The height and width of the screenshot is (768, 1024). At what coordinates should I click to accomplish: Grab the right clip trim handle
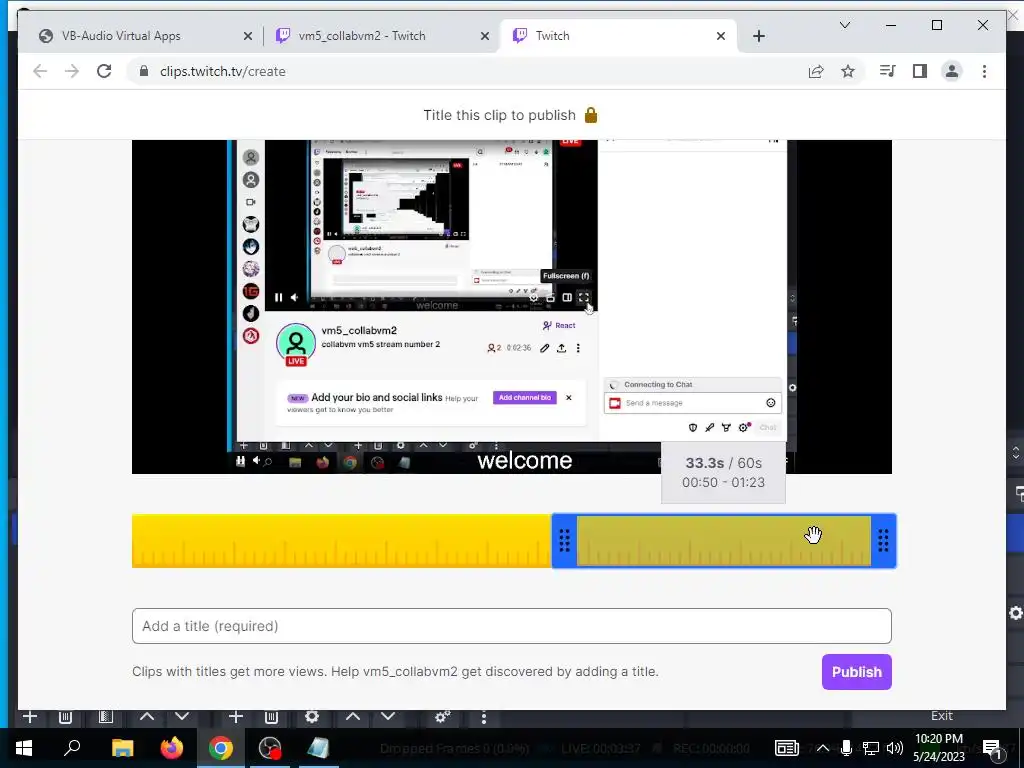[883, 541]
